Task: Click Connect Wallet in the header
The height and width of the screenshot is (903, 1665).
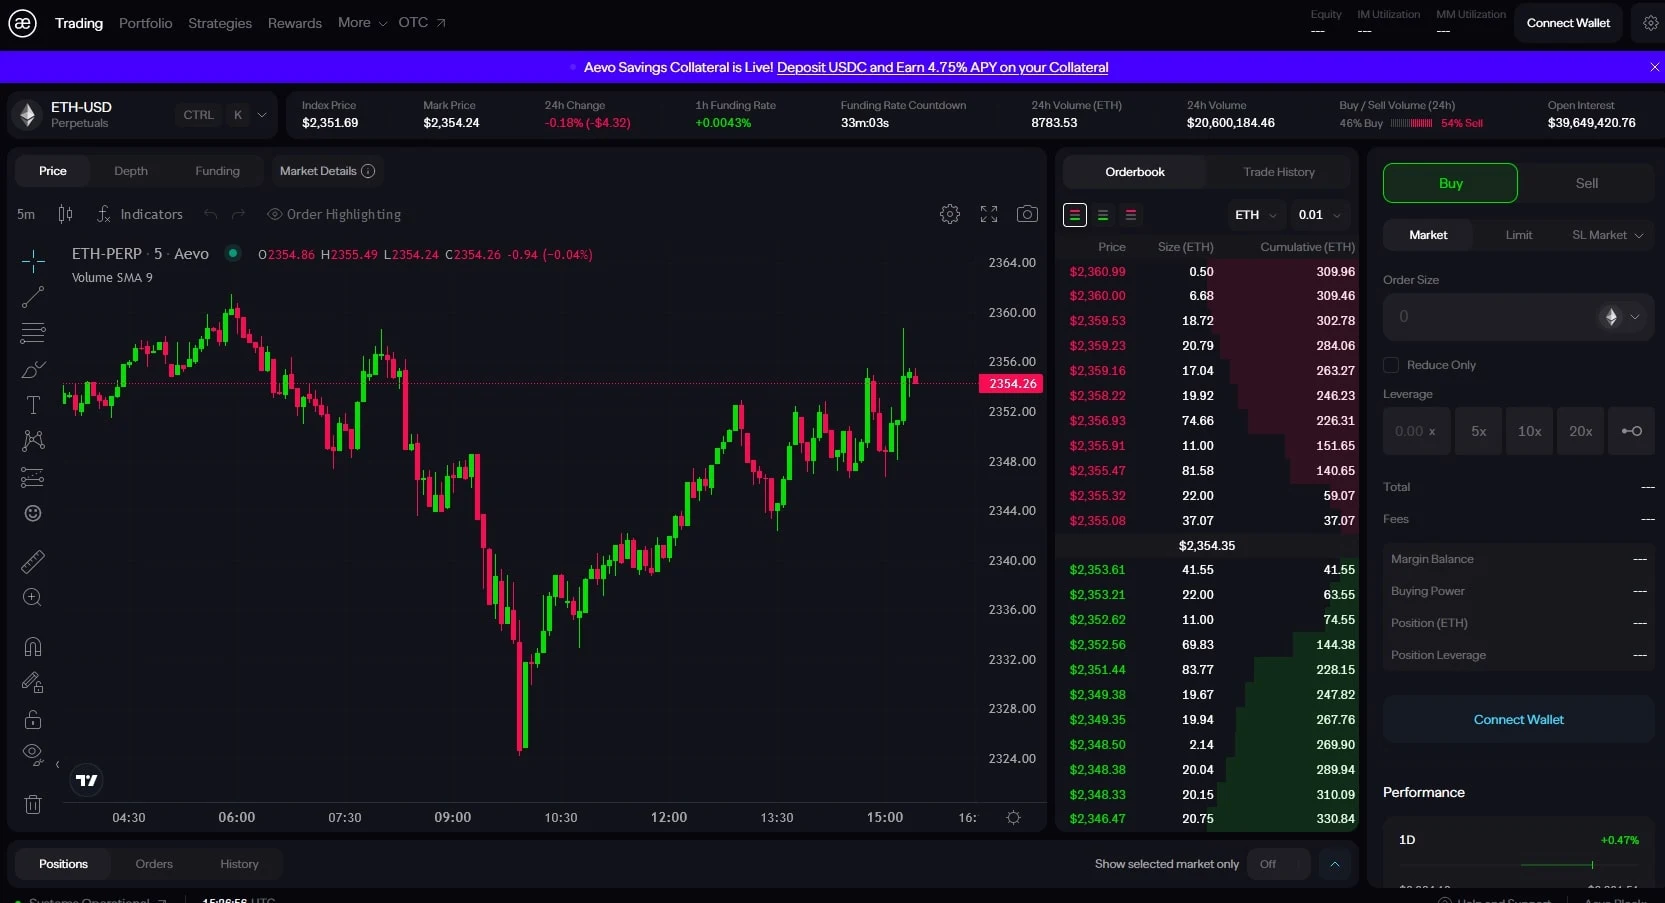Action: pos(1568,23)
